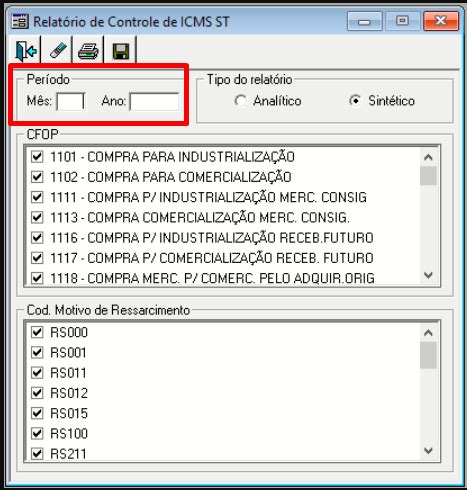Image resolution: width=467 pixels, height=490 pixels.
Task: Select the RS011 label text
Action: 68,373
